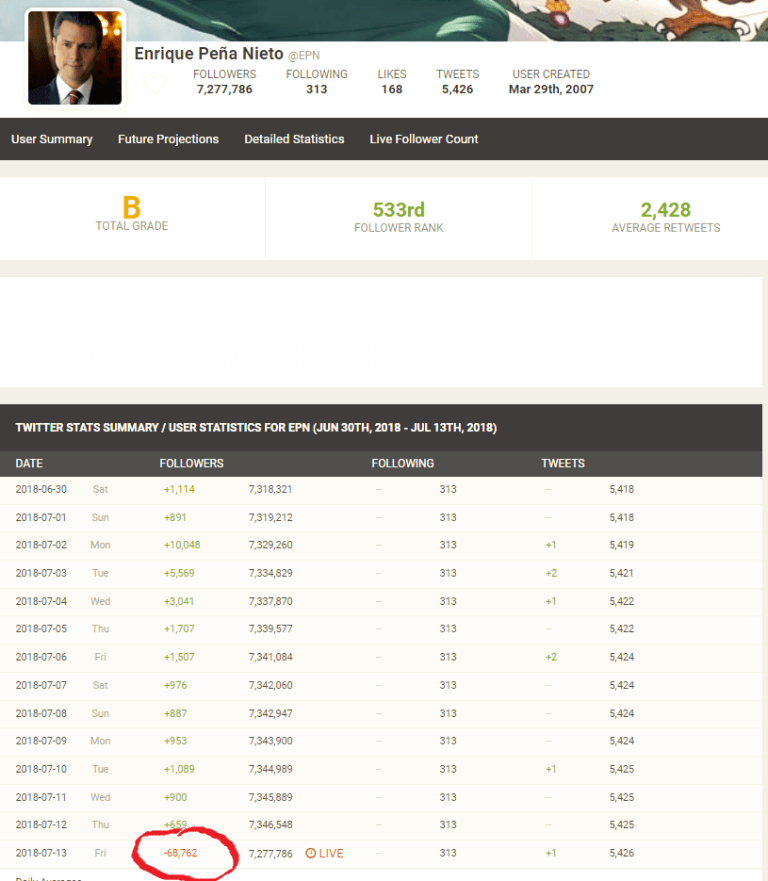This screenshot has width=768, height=881.
Task: Go to the Live Follower Count tab
Action: tap(424, 139)
